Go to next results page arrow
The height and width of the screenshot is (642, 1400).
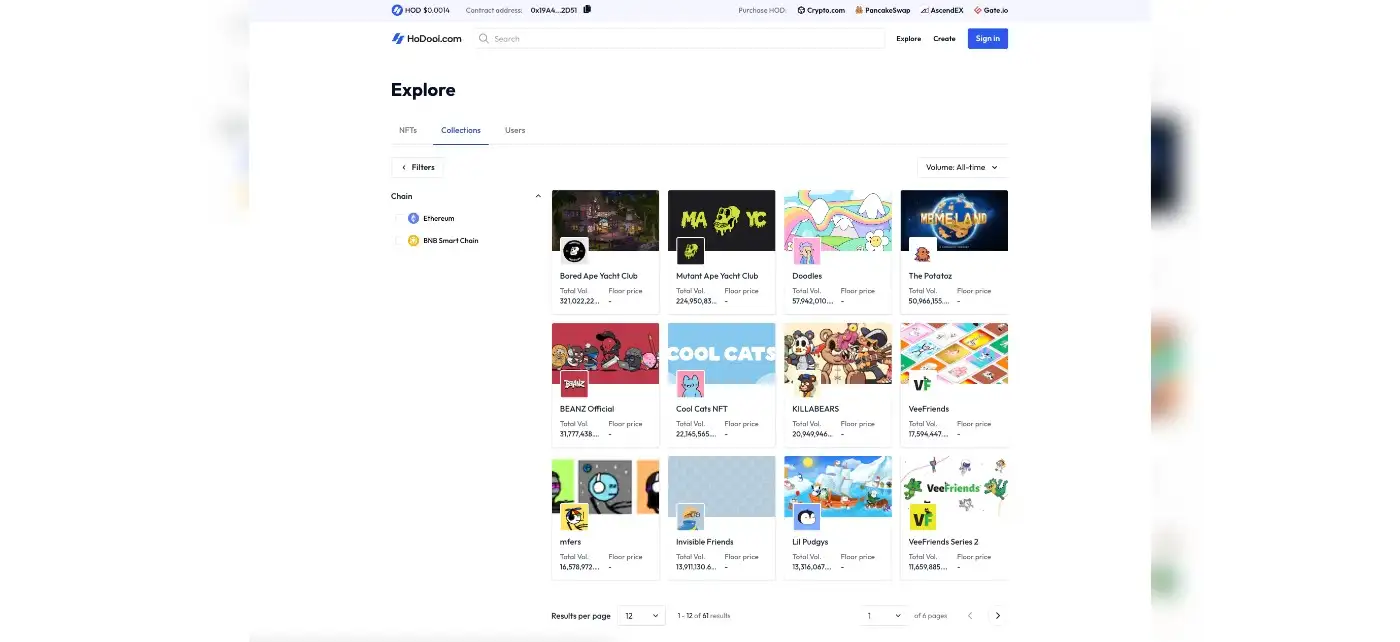pos(997,616)
